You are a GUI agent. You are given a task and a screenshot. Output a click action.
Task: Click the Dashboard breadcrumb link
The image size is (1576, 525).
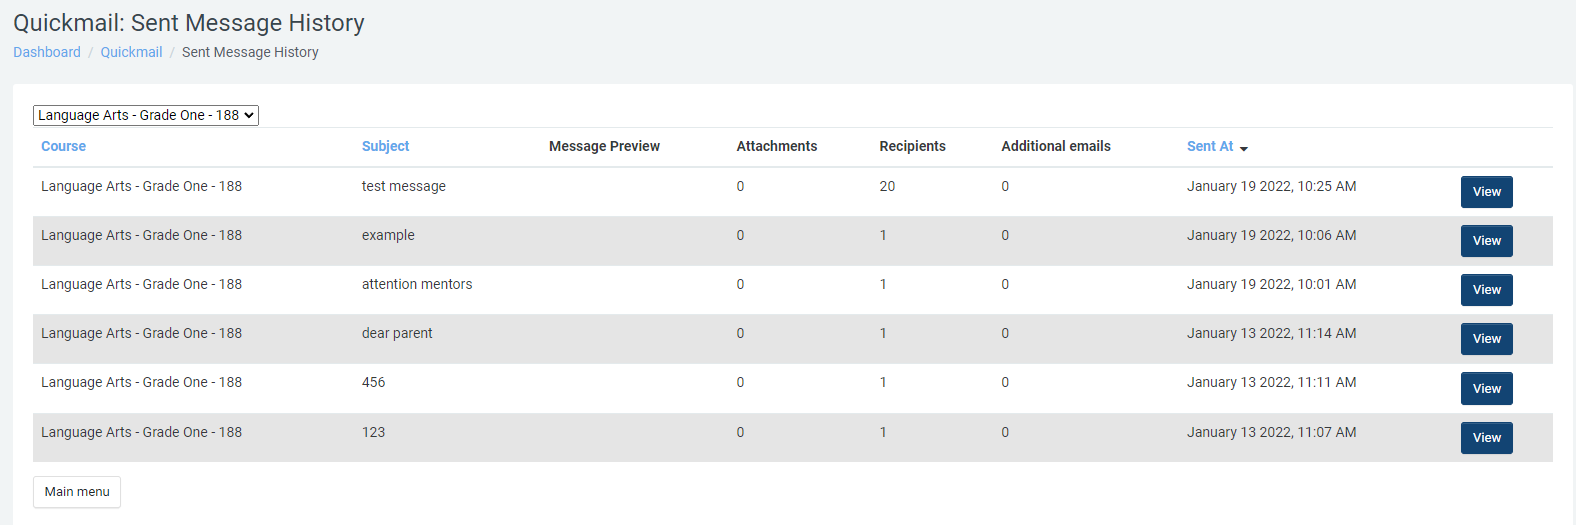[47, 52]
